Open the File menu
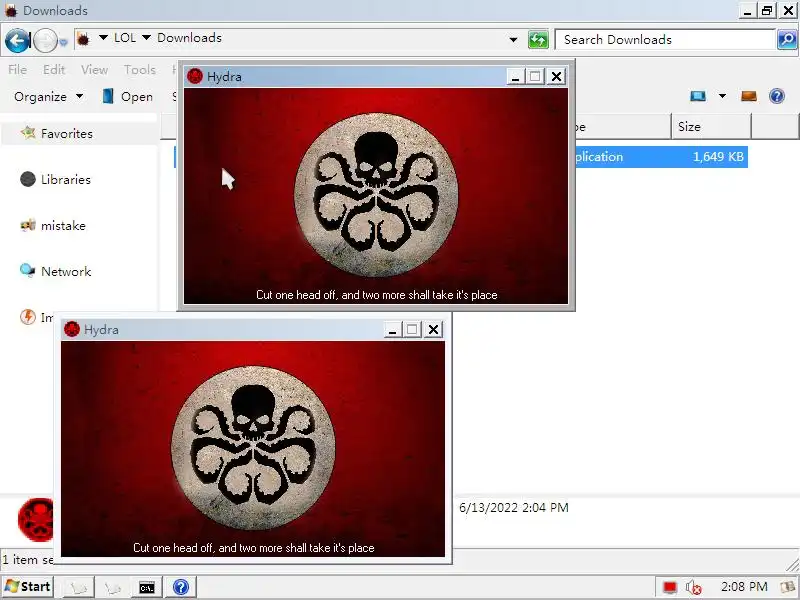 pyautogui.click(x=17, y=69)
